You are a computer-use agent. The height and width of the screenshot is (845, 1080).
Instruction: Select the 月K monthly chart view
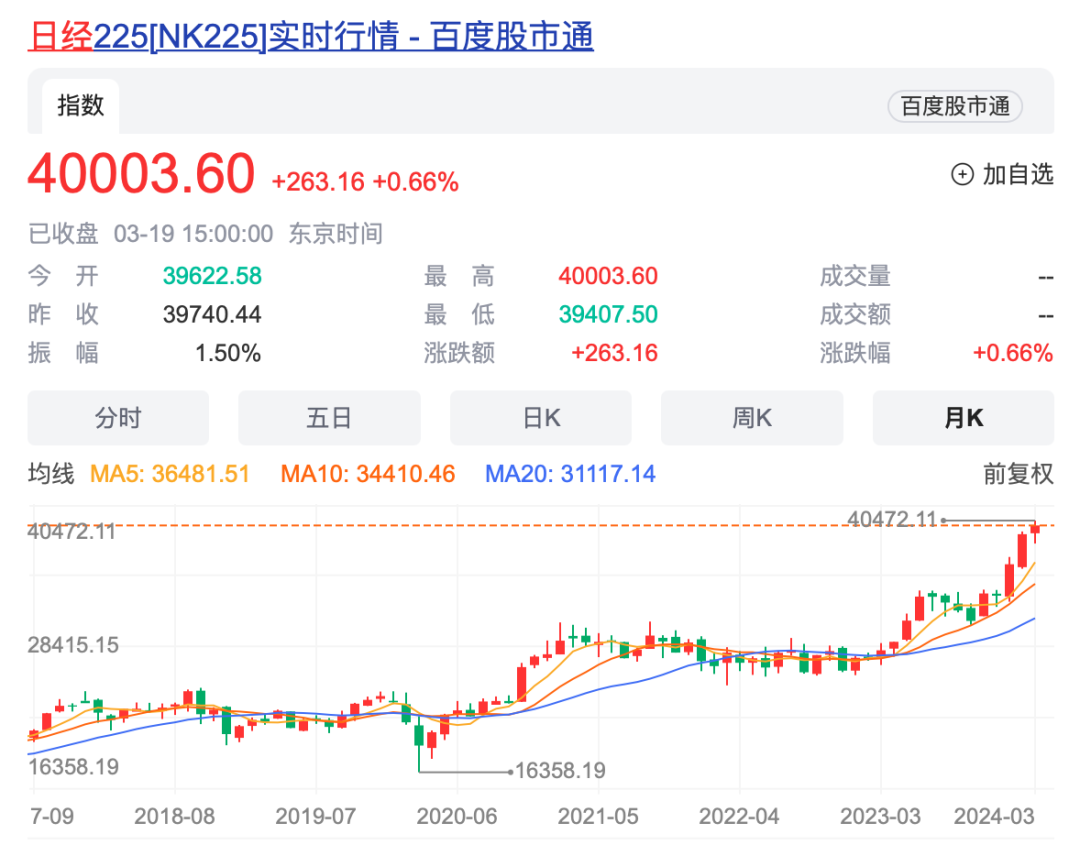tap(963, 417)
